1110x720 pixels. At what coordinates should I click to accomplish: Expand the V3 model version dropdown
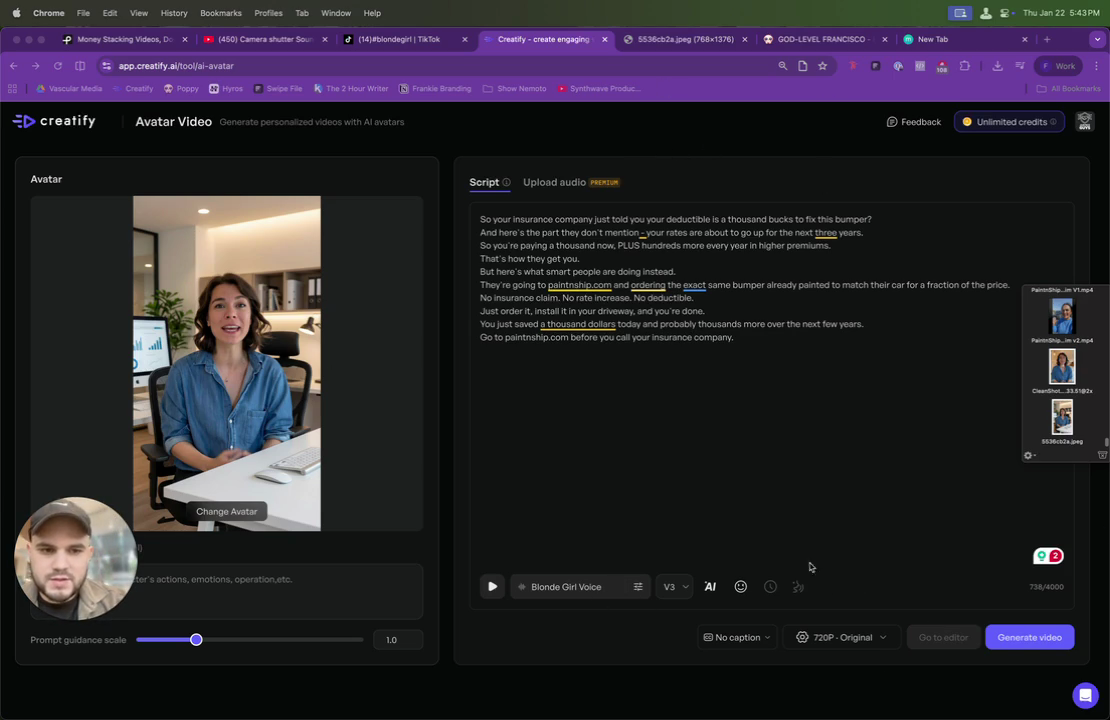[674, 586]
